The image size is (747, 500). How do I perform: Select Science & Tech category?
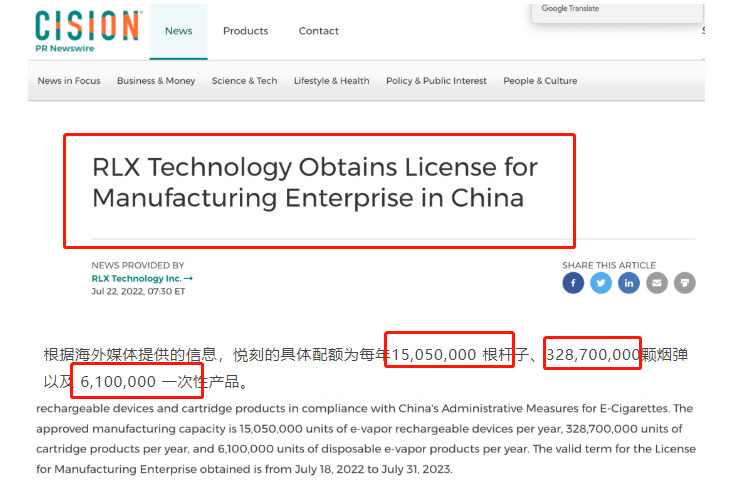pos(244,81)
